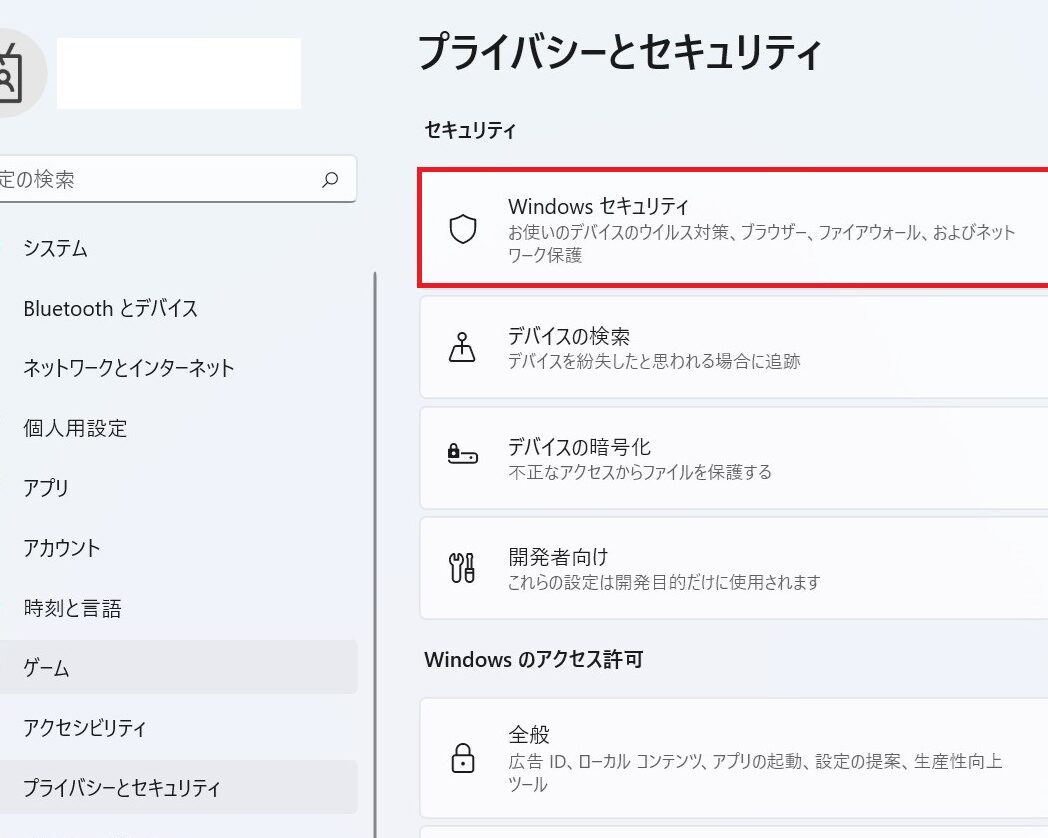Image resolution: width=1048 pixels, height=838 pixels.
Task: Click the settings search input field
Action: pyautogui.click(x=177, y=179)
